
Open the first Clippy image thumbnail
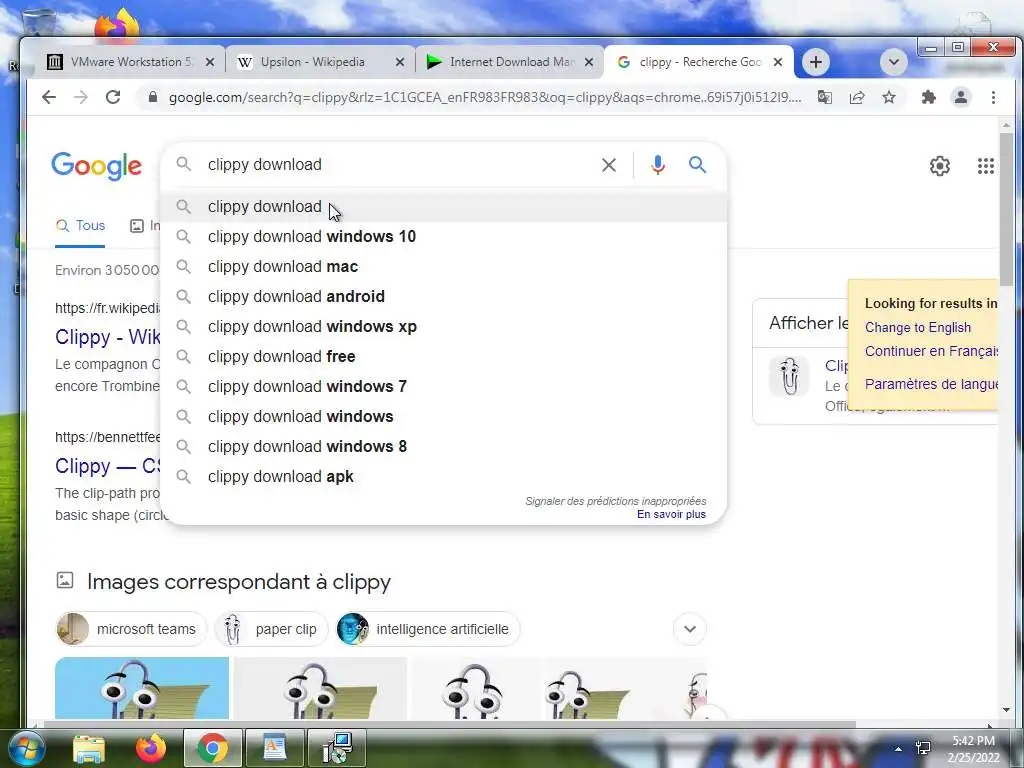click(142, 688)
